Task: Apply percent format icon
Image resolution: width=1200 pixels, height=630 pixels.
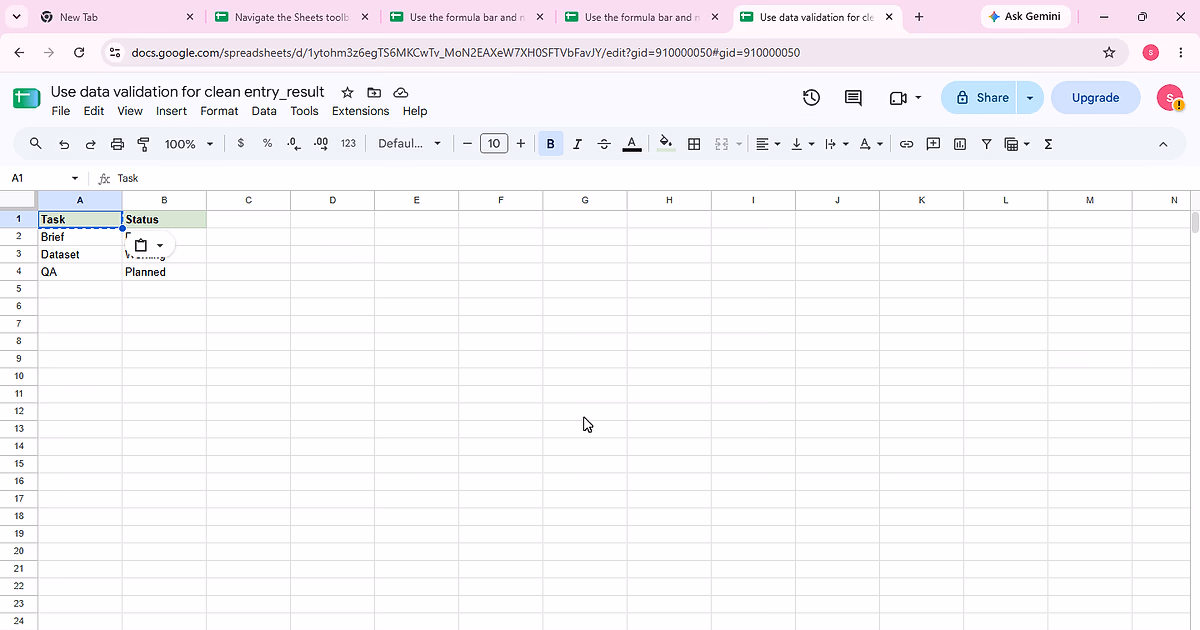Action: [x=267, y=144]
